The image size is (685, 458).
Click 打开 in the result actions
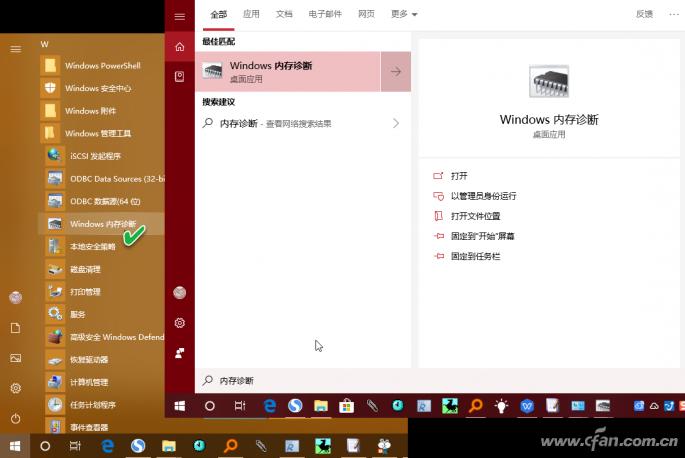tap(459, 176)
